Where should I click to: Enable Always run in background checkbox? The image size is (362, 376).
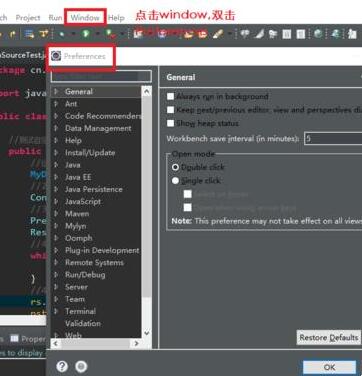170,96
